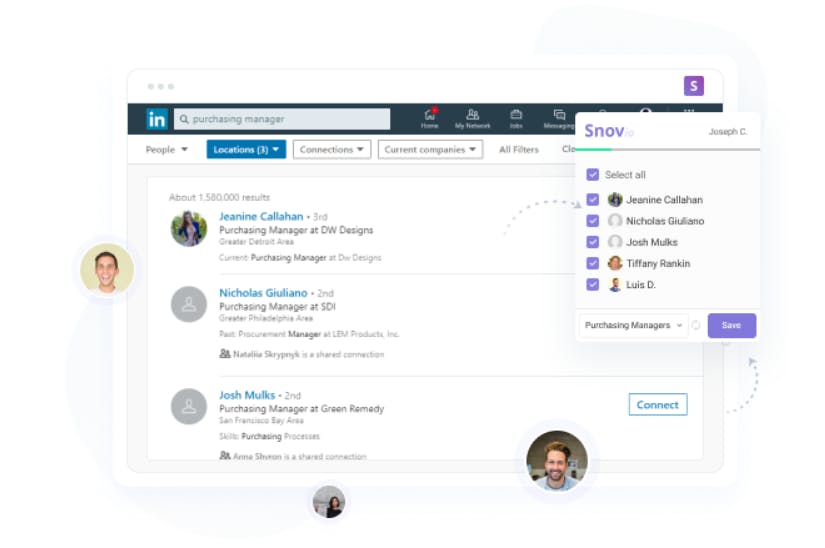825x548 pixels.
Task: Click Connect next to Josh Mulks
Action: tap(658, 404)
